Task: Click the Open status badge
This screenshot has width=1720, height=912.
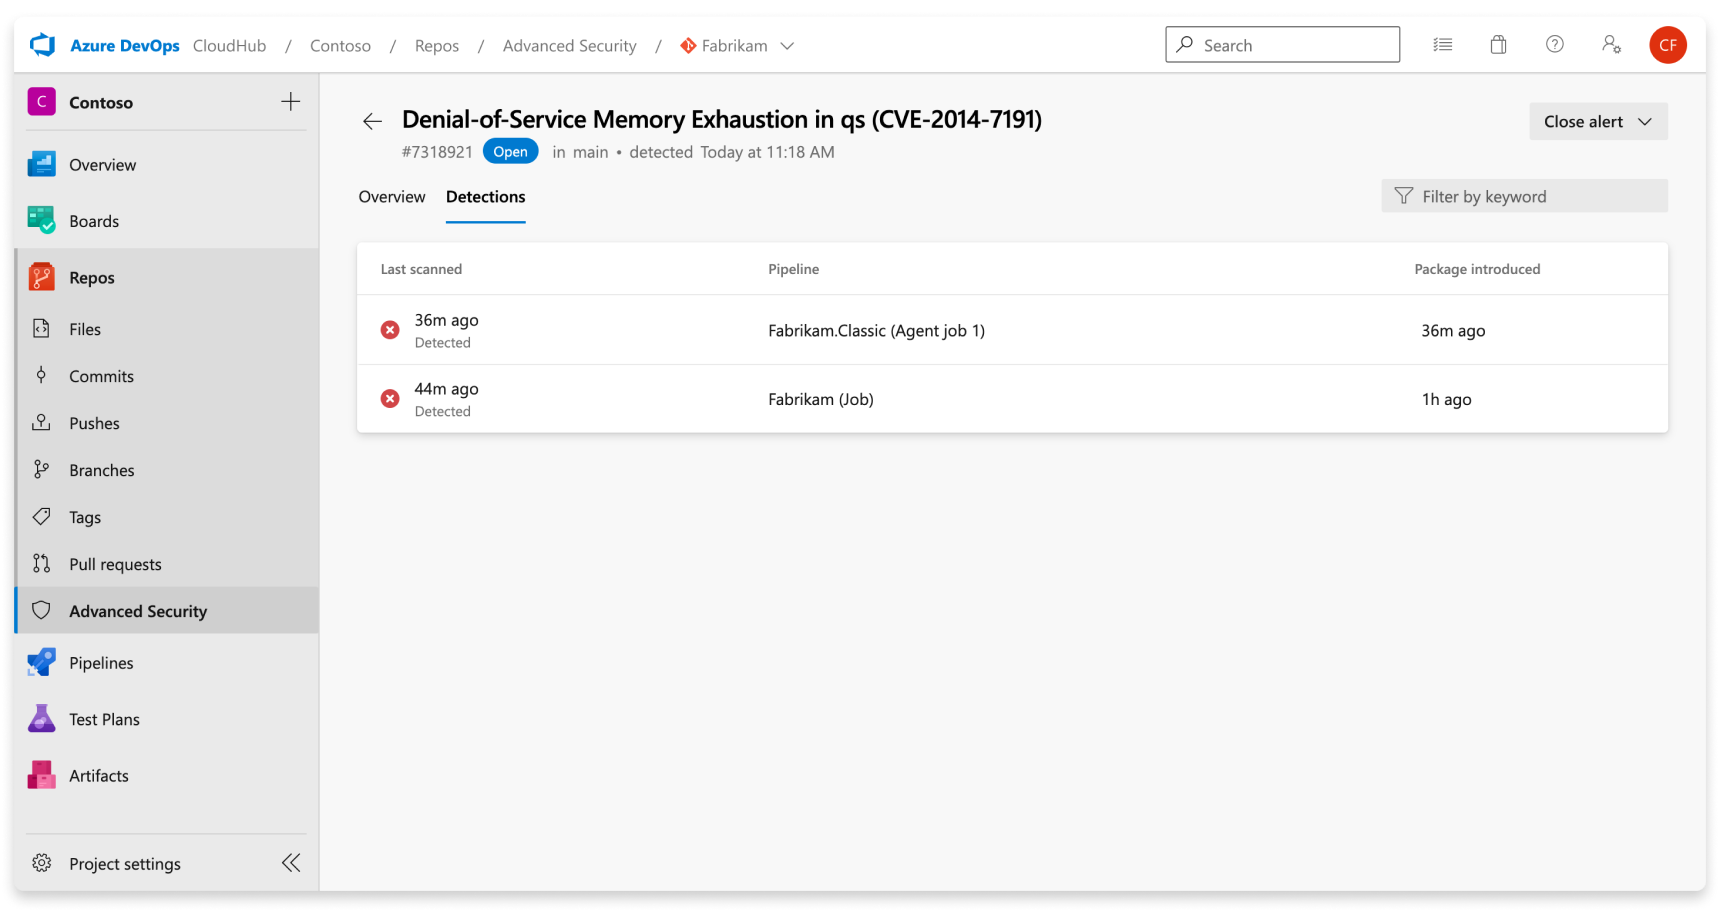Action: pos(510,151)
